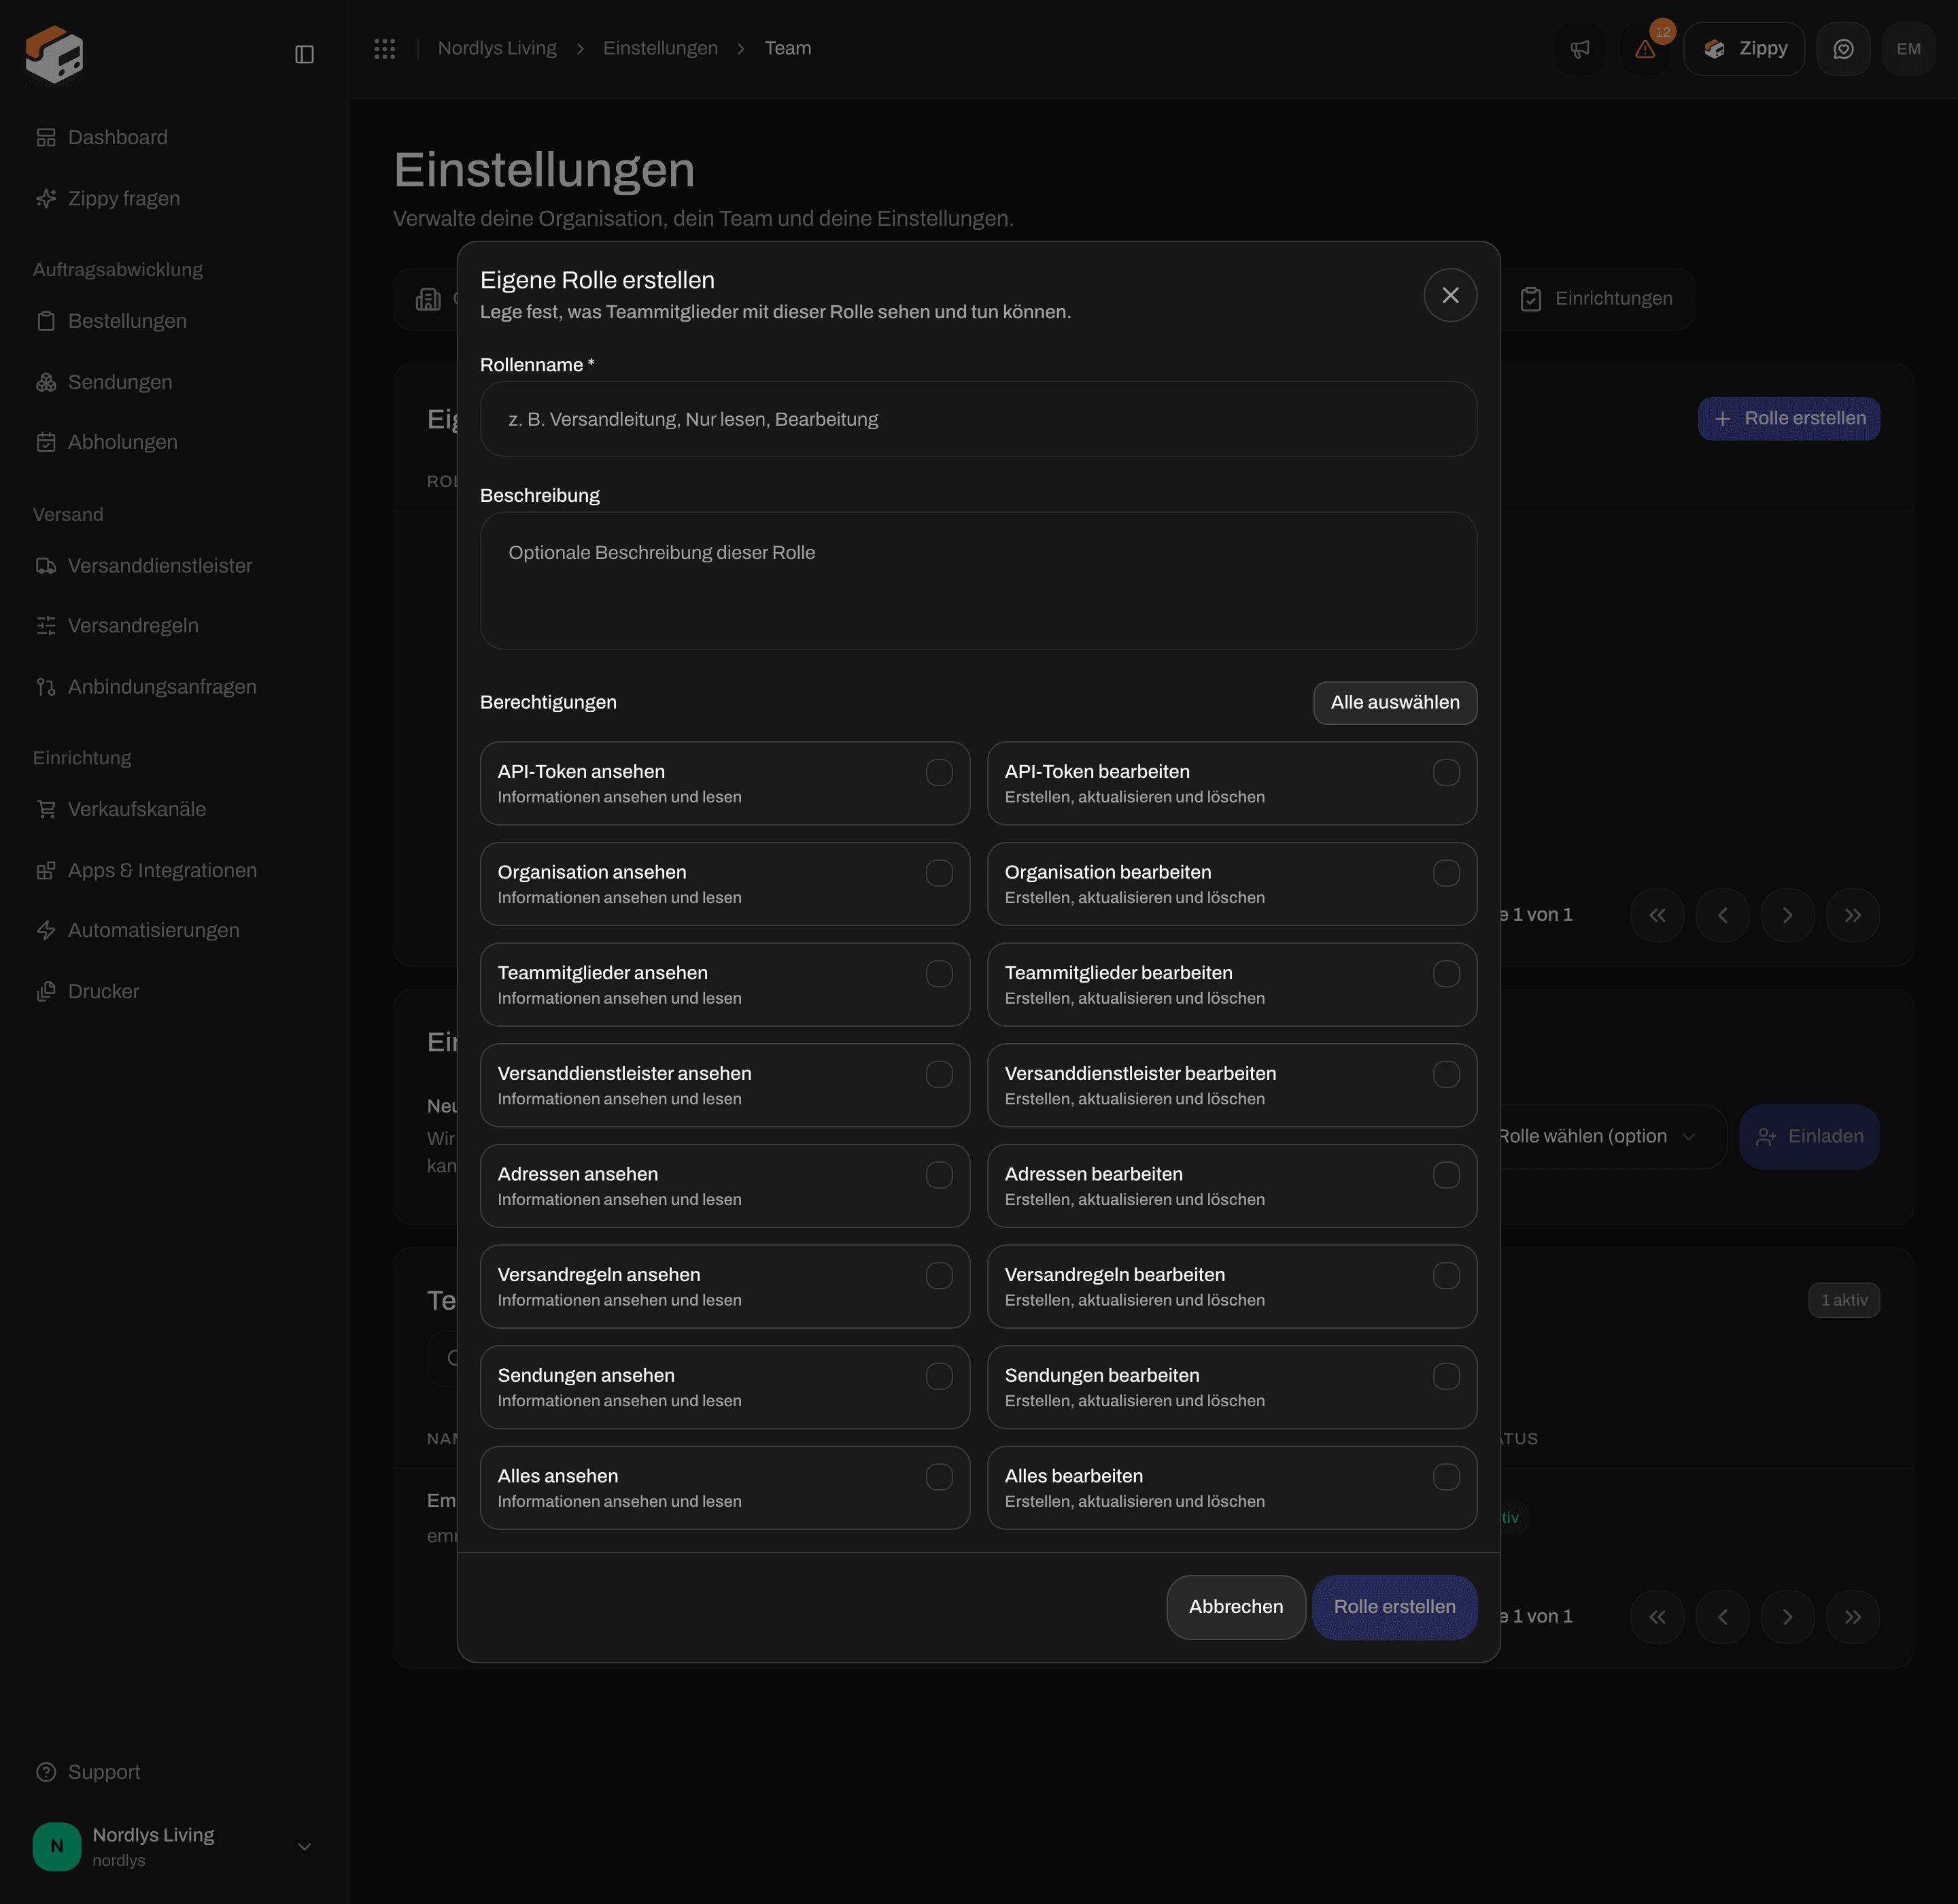Click Einstellungen in the breadcrumb
1958x1904 pixels.
[x=660, y=49]
